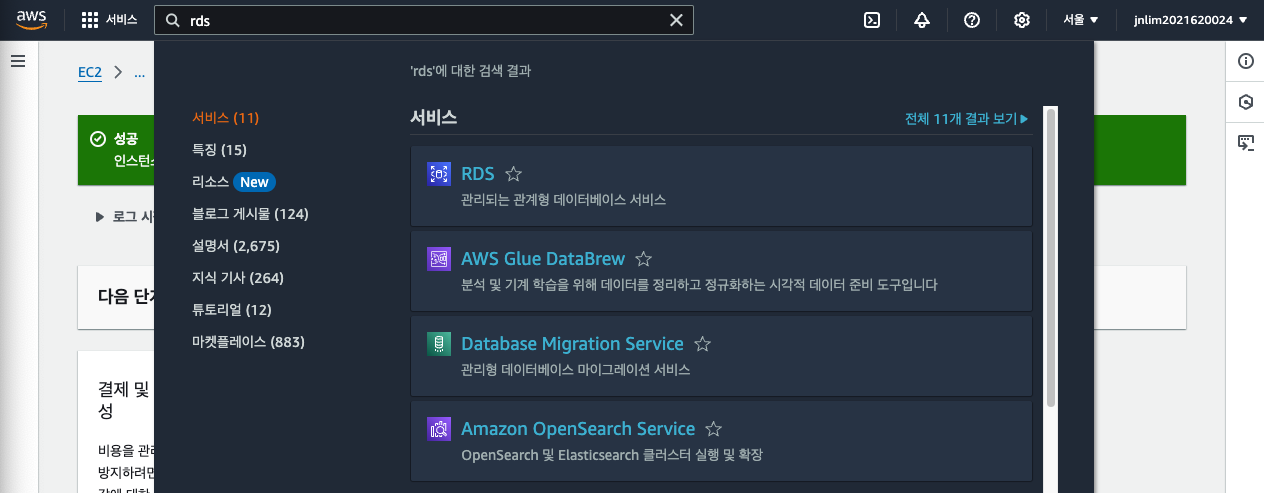Click the Amazon OpenSearch Service icon
Viewport: 1264px width, 493px height.
(439, 429)
